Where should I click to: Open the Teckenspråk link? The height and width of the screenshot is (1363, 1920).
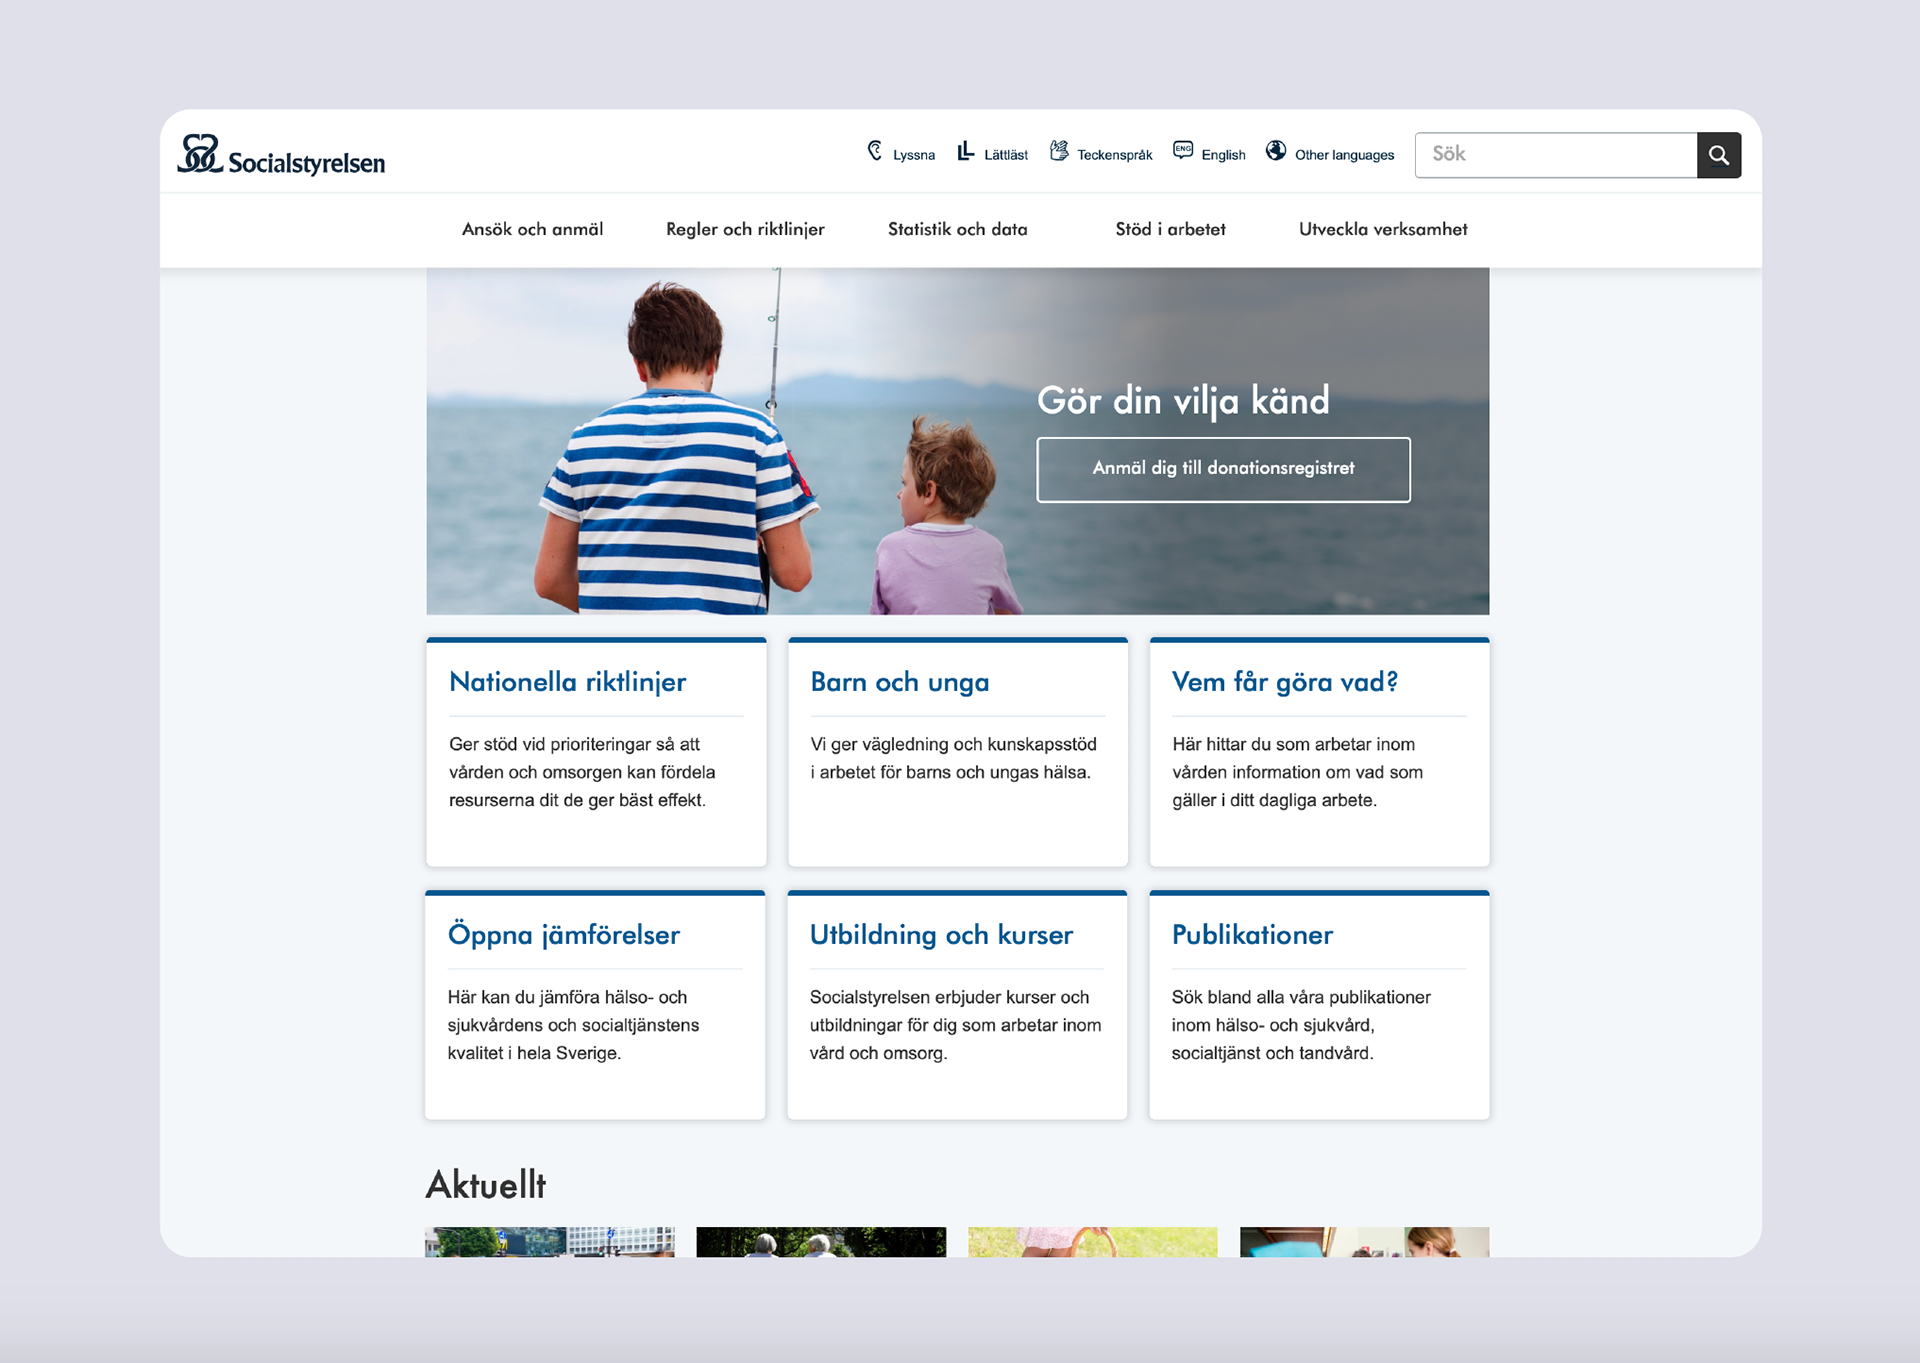(1115, 155)
